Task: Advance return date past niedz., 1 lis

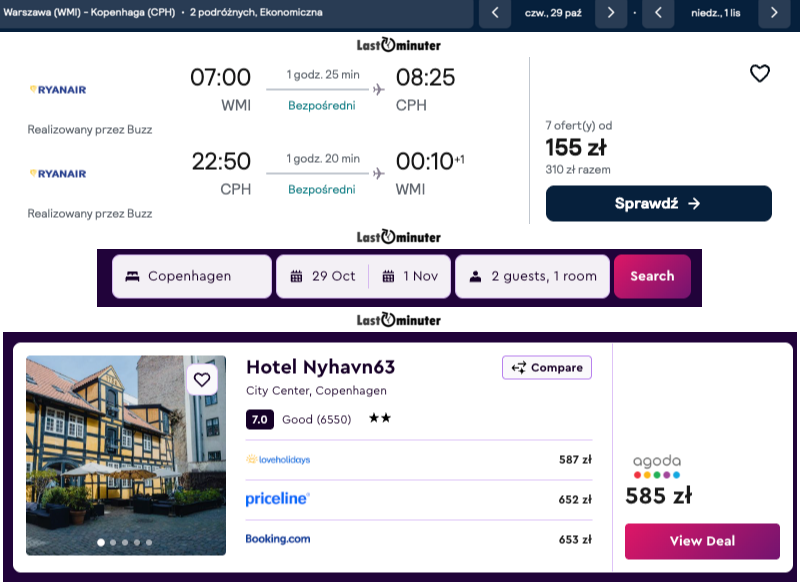Action: coord(774,13)
